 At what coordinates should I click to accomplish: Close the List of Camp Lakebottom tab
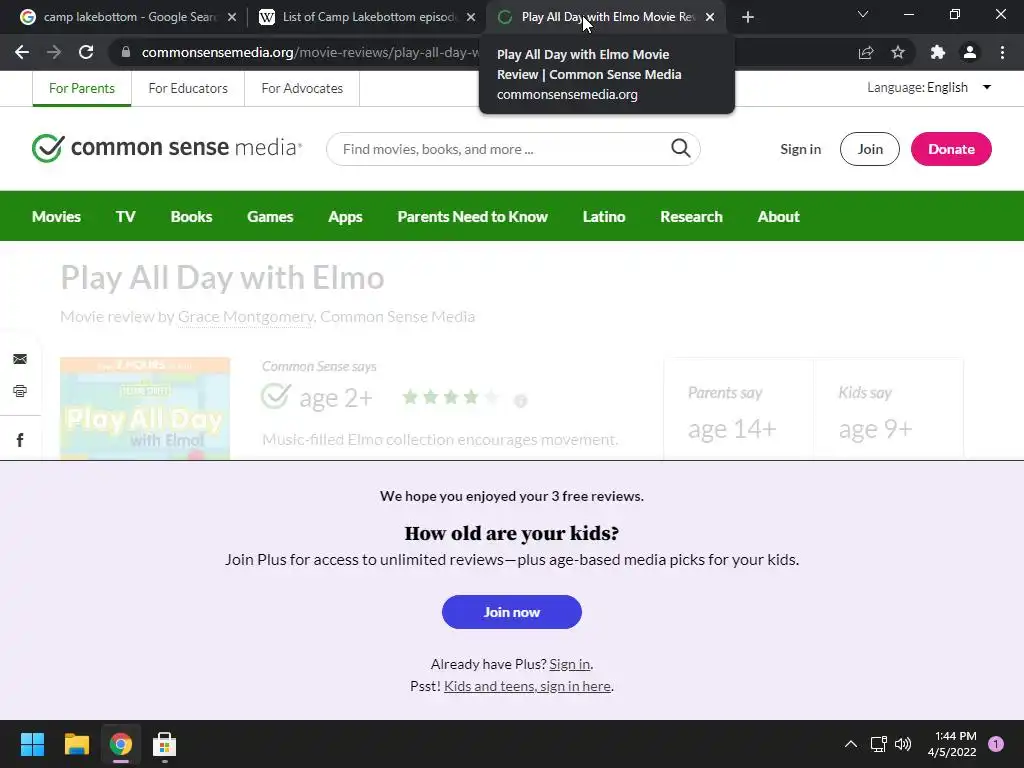(471, 18)
